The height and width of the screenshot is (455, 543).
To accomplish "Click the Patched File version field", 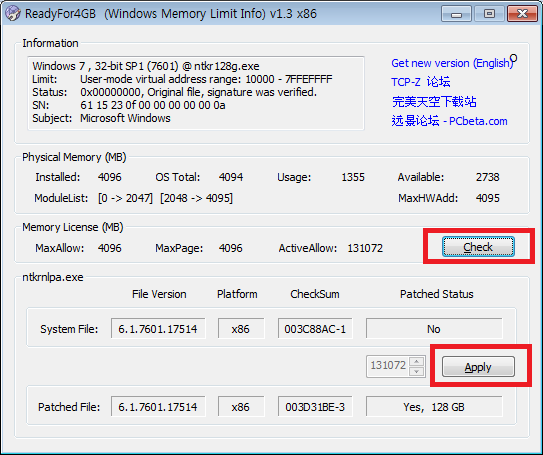I will [x=158, y=407].
